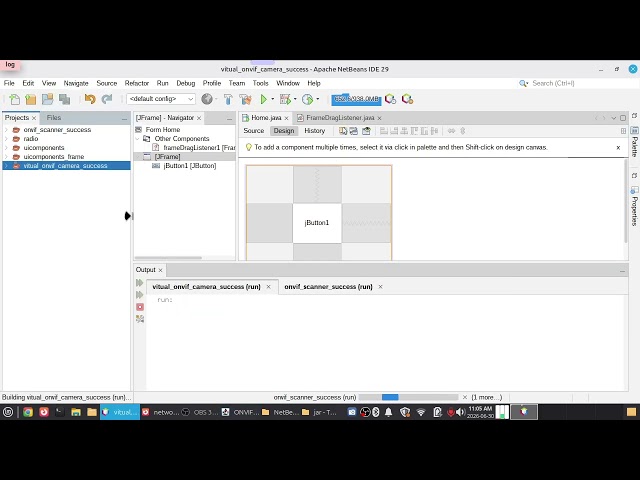Click the OBS taskbar entry
This screenshot has width=640, height=480.
200,412
